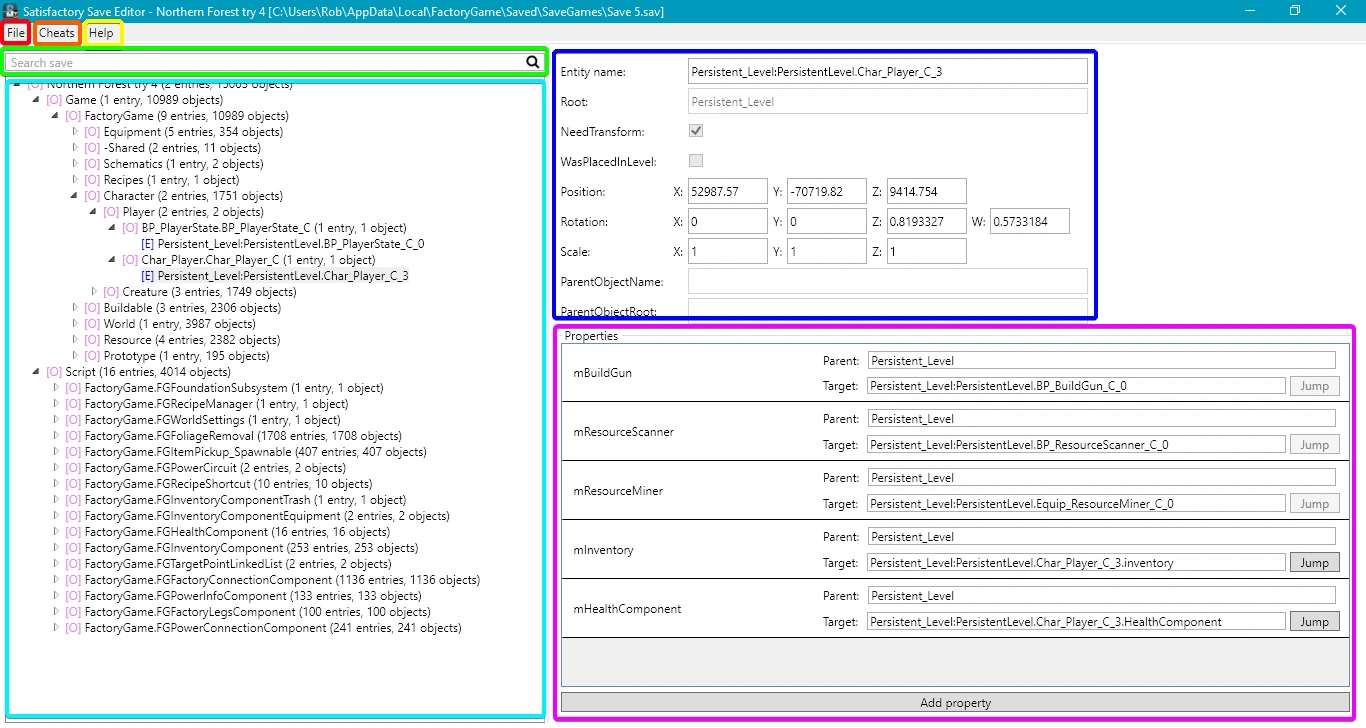Click the Add property button
Image resolution: width=1366 pixels, height=728 pixels.
click(x=955, y=703)
